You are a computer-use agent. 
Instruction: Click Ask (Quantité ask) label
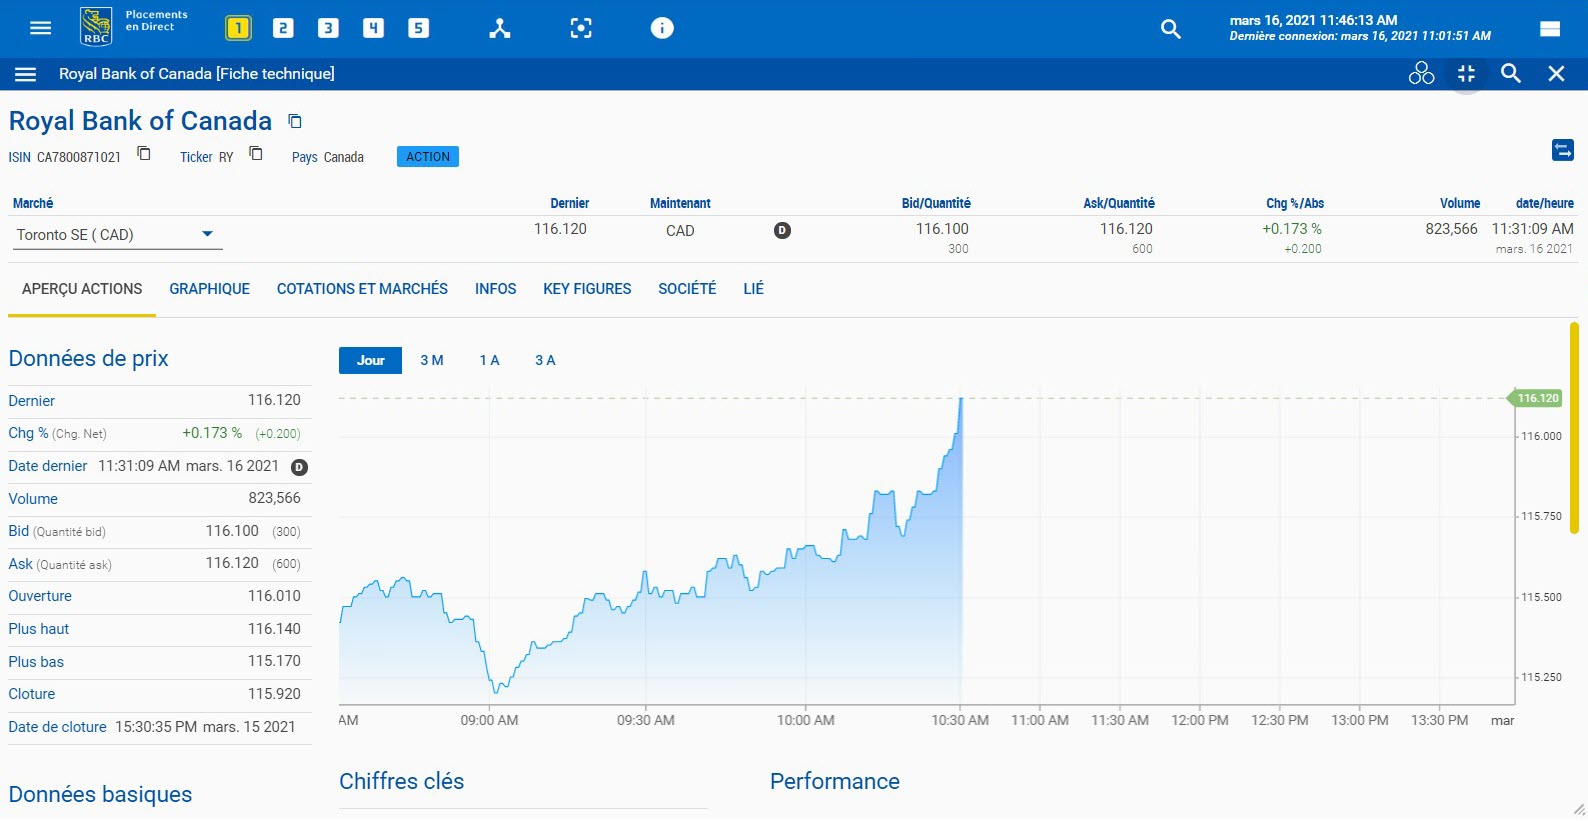pos(60,564)
